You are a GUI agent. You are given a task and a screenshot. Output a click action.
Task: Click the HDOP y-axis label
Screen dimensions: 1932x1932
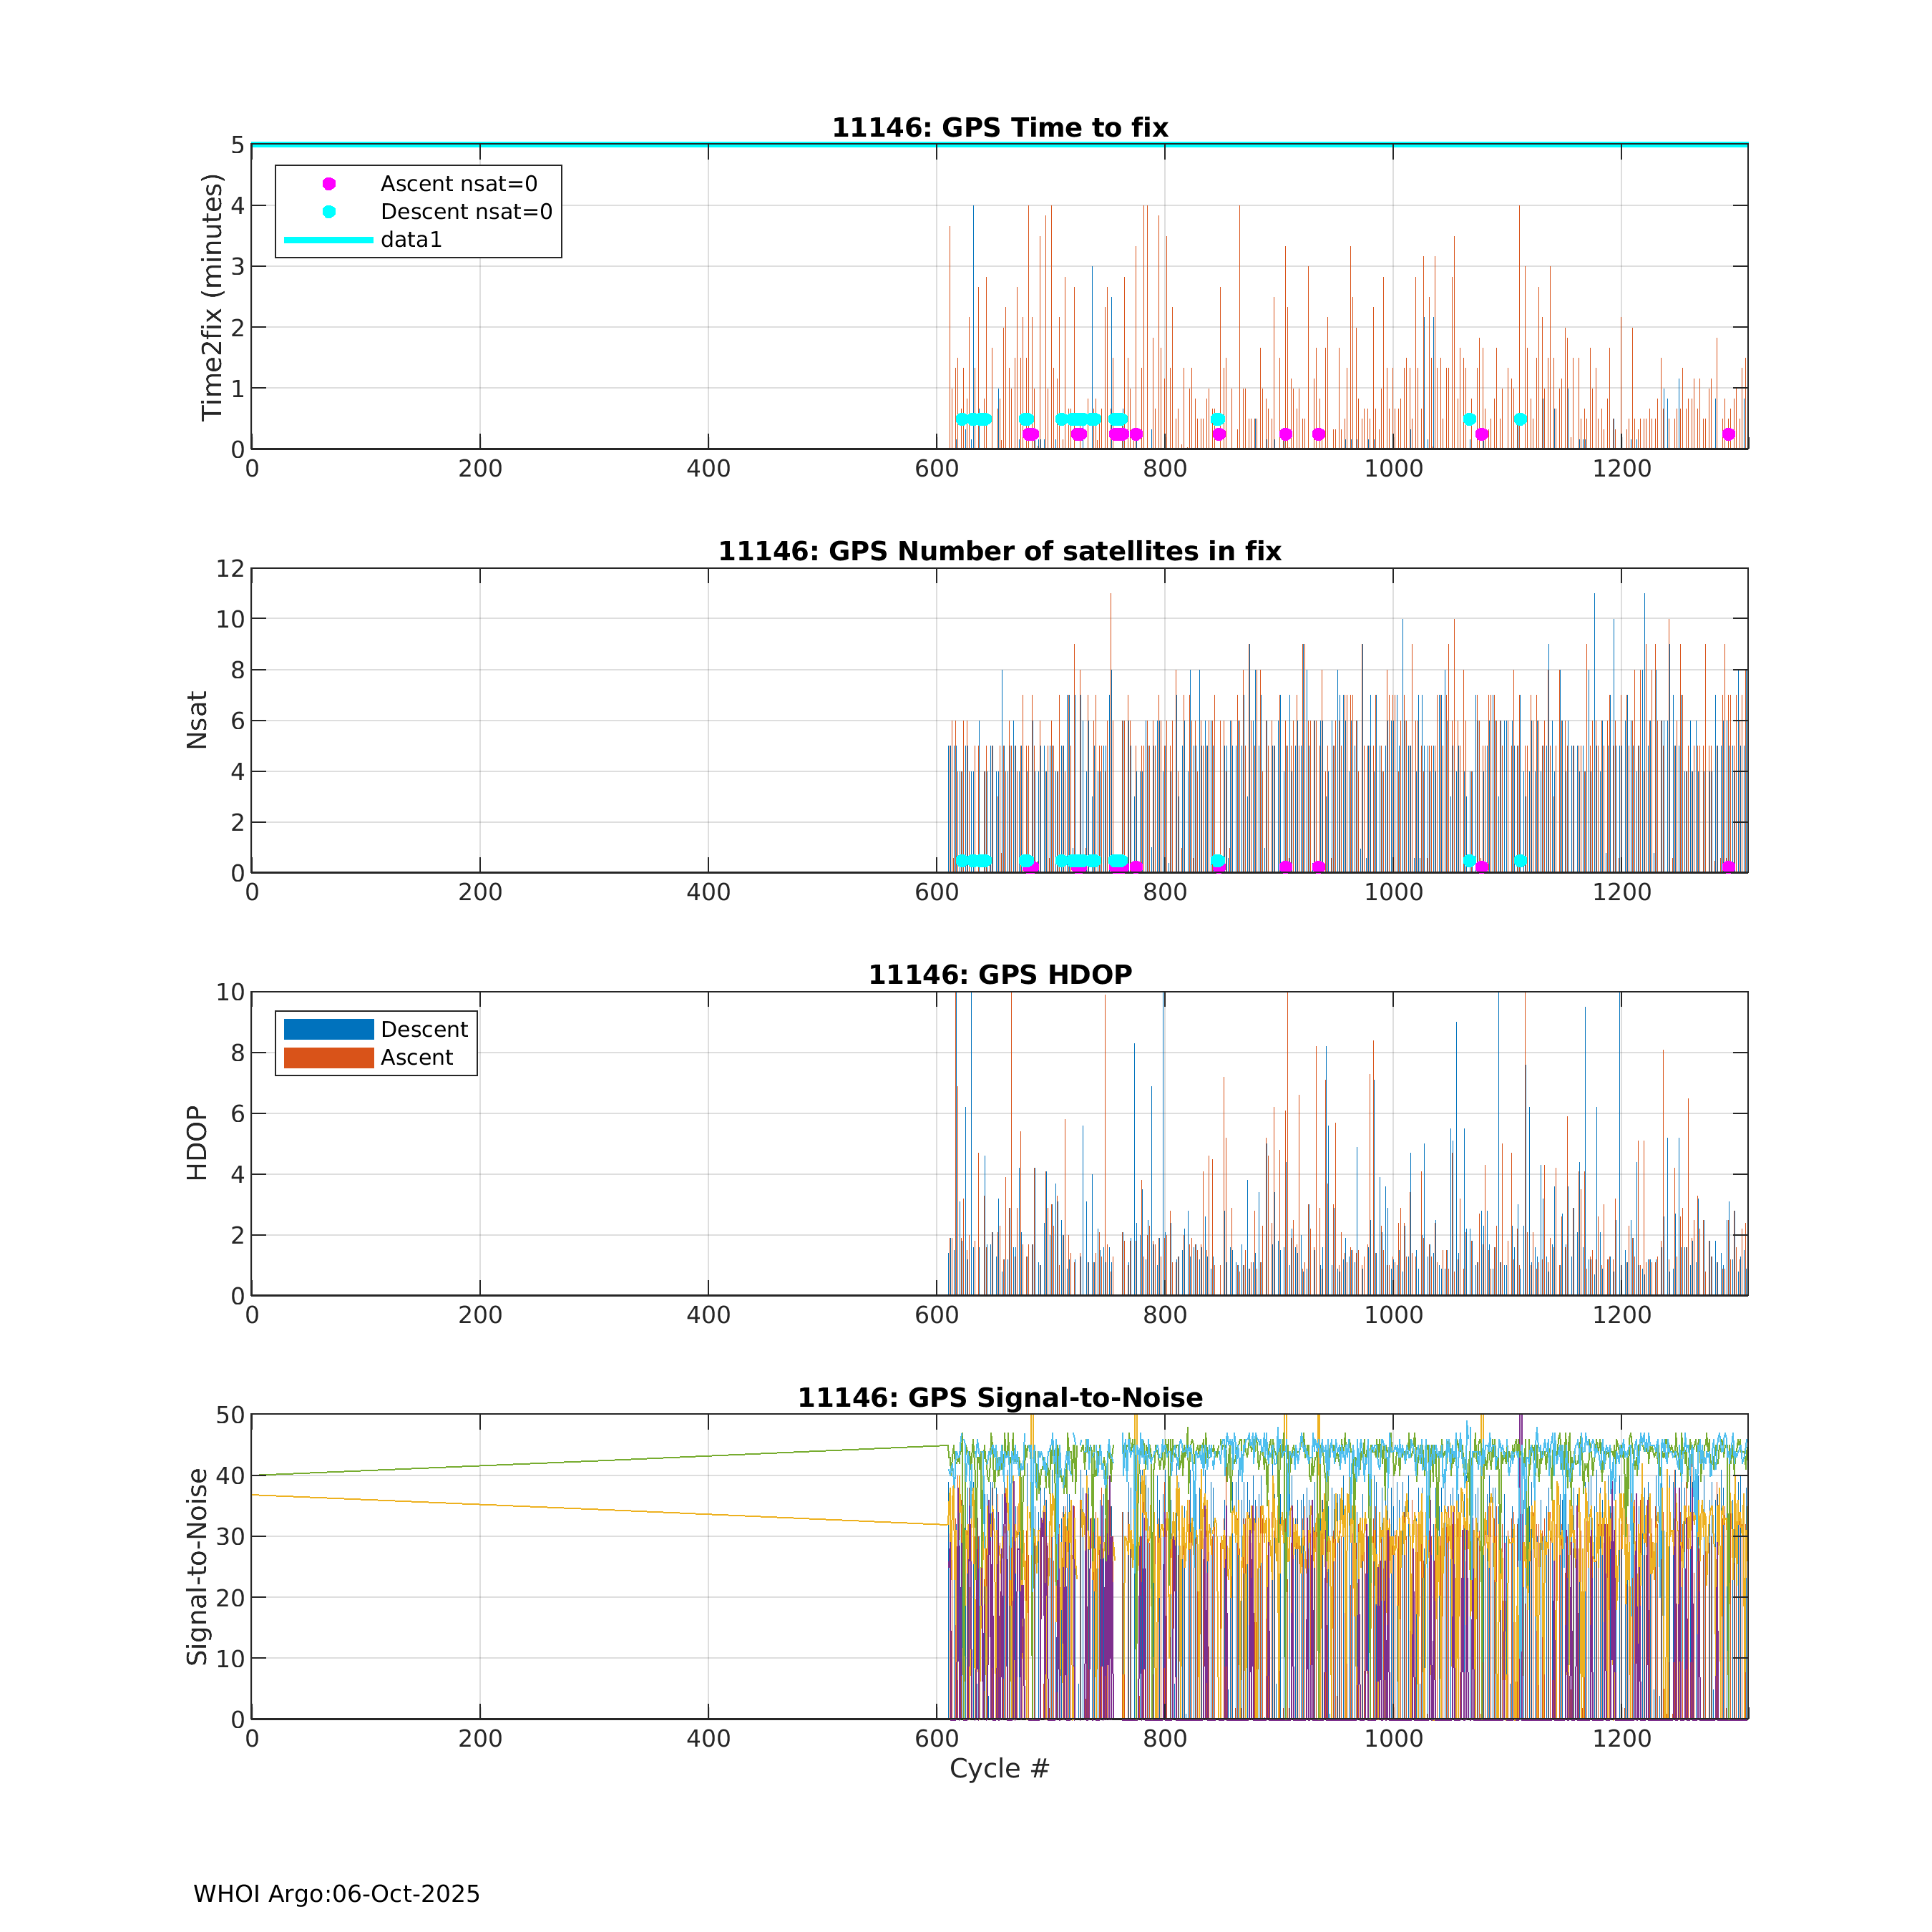(x=197, y=1143)
